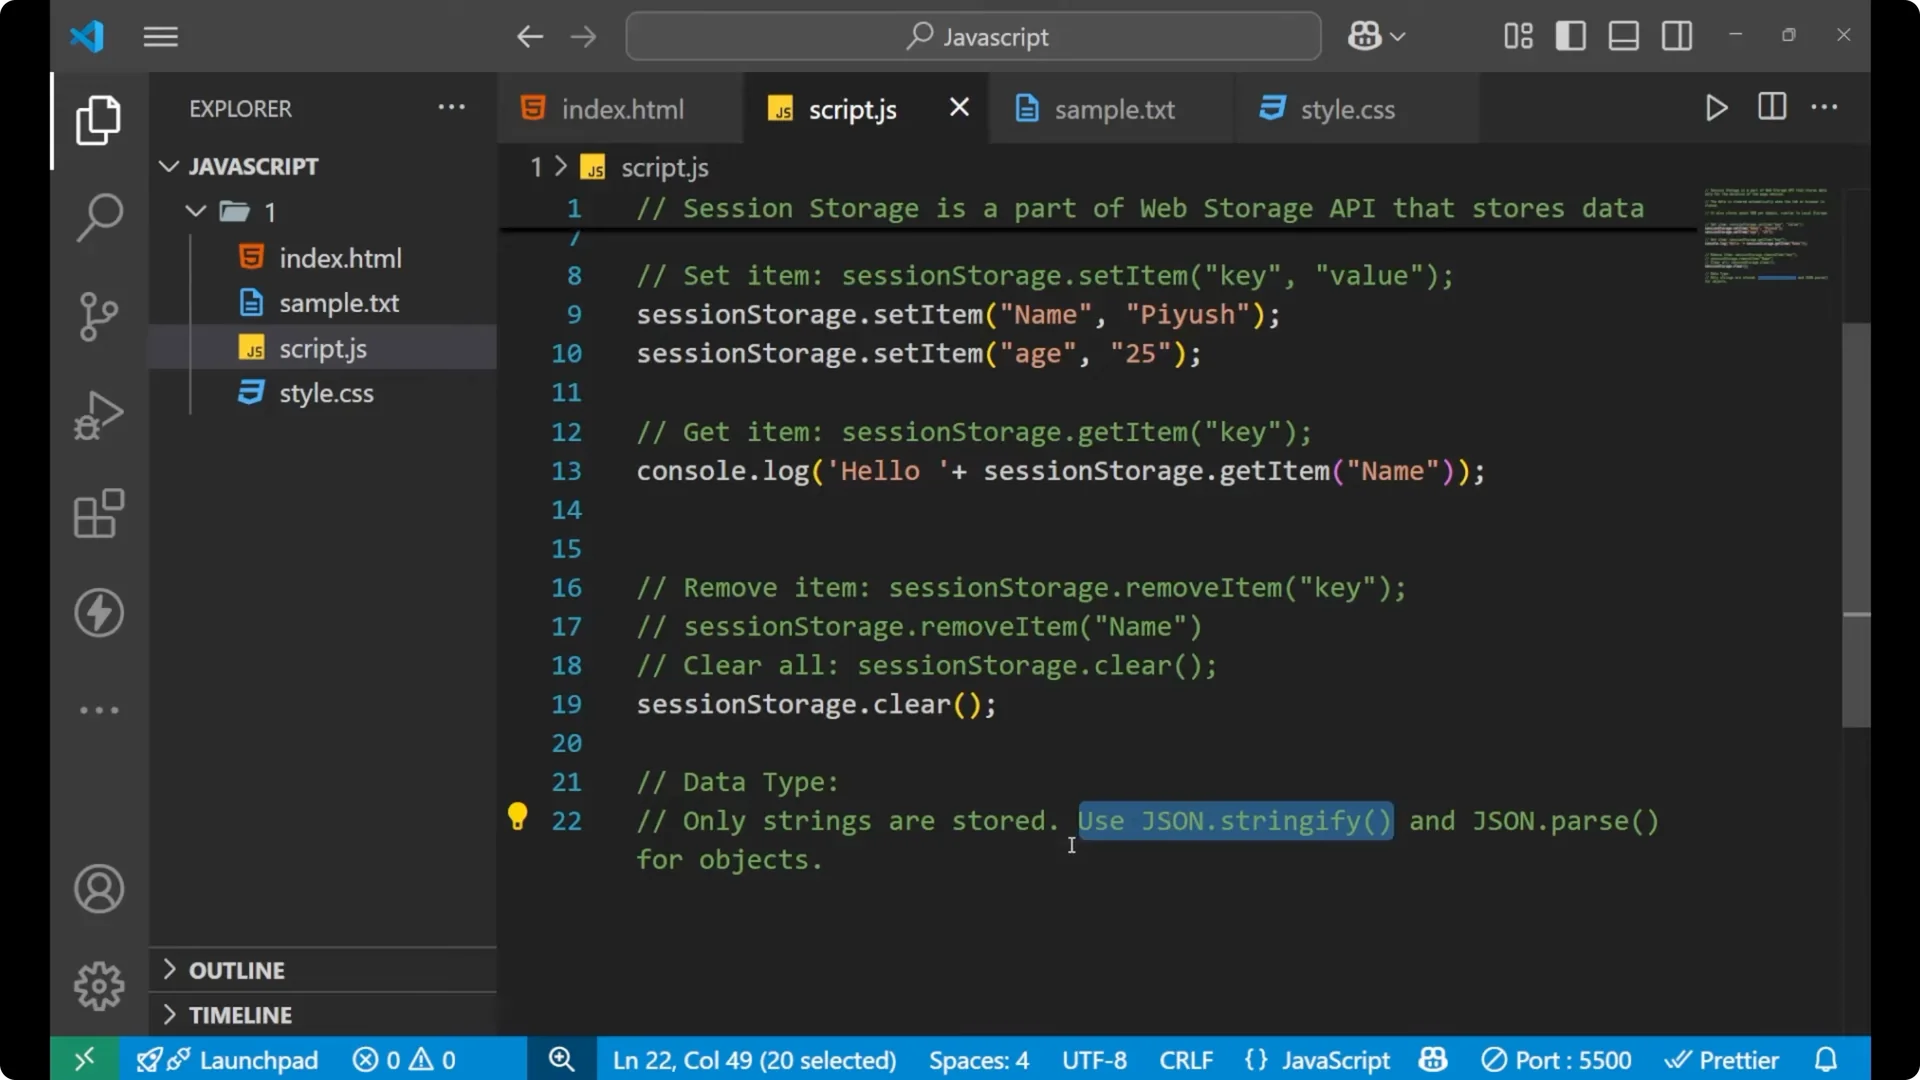Toggle the secondary side bar

point(1676,35)
